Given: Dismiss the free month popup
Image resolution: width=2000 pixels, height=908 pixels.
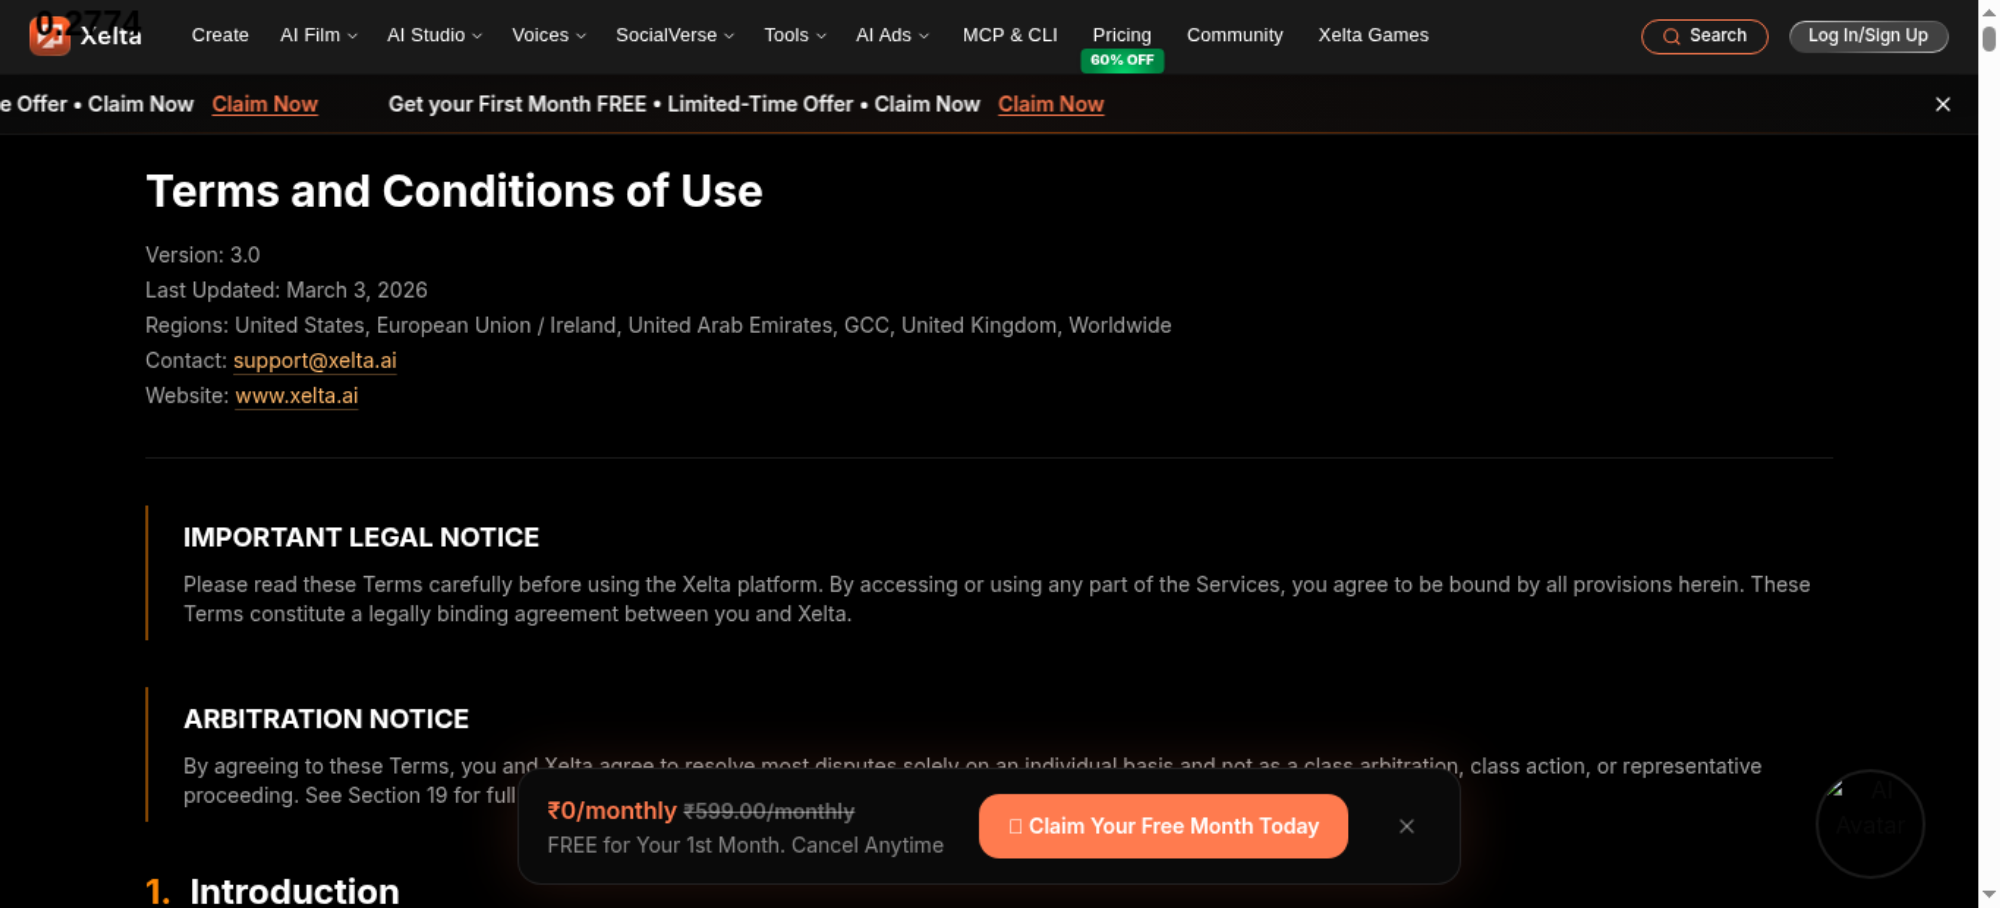Looking at the screenshot, I should 1406,826.
